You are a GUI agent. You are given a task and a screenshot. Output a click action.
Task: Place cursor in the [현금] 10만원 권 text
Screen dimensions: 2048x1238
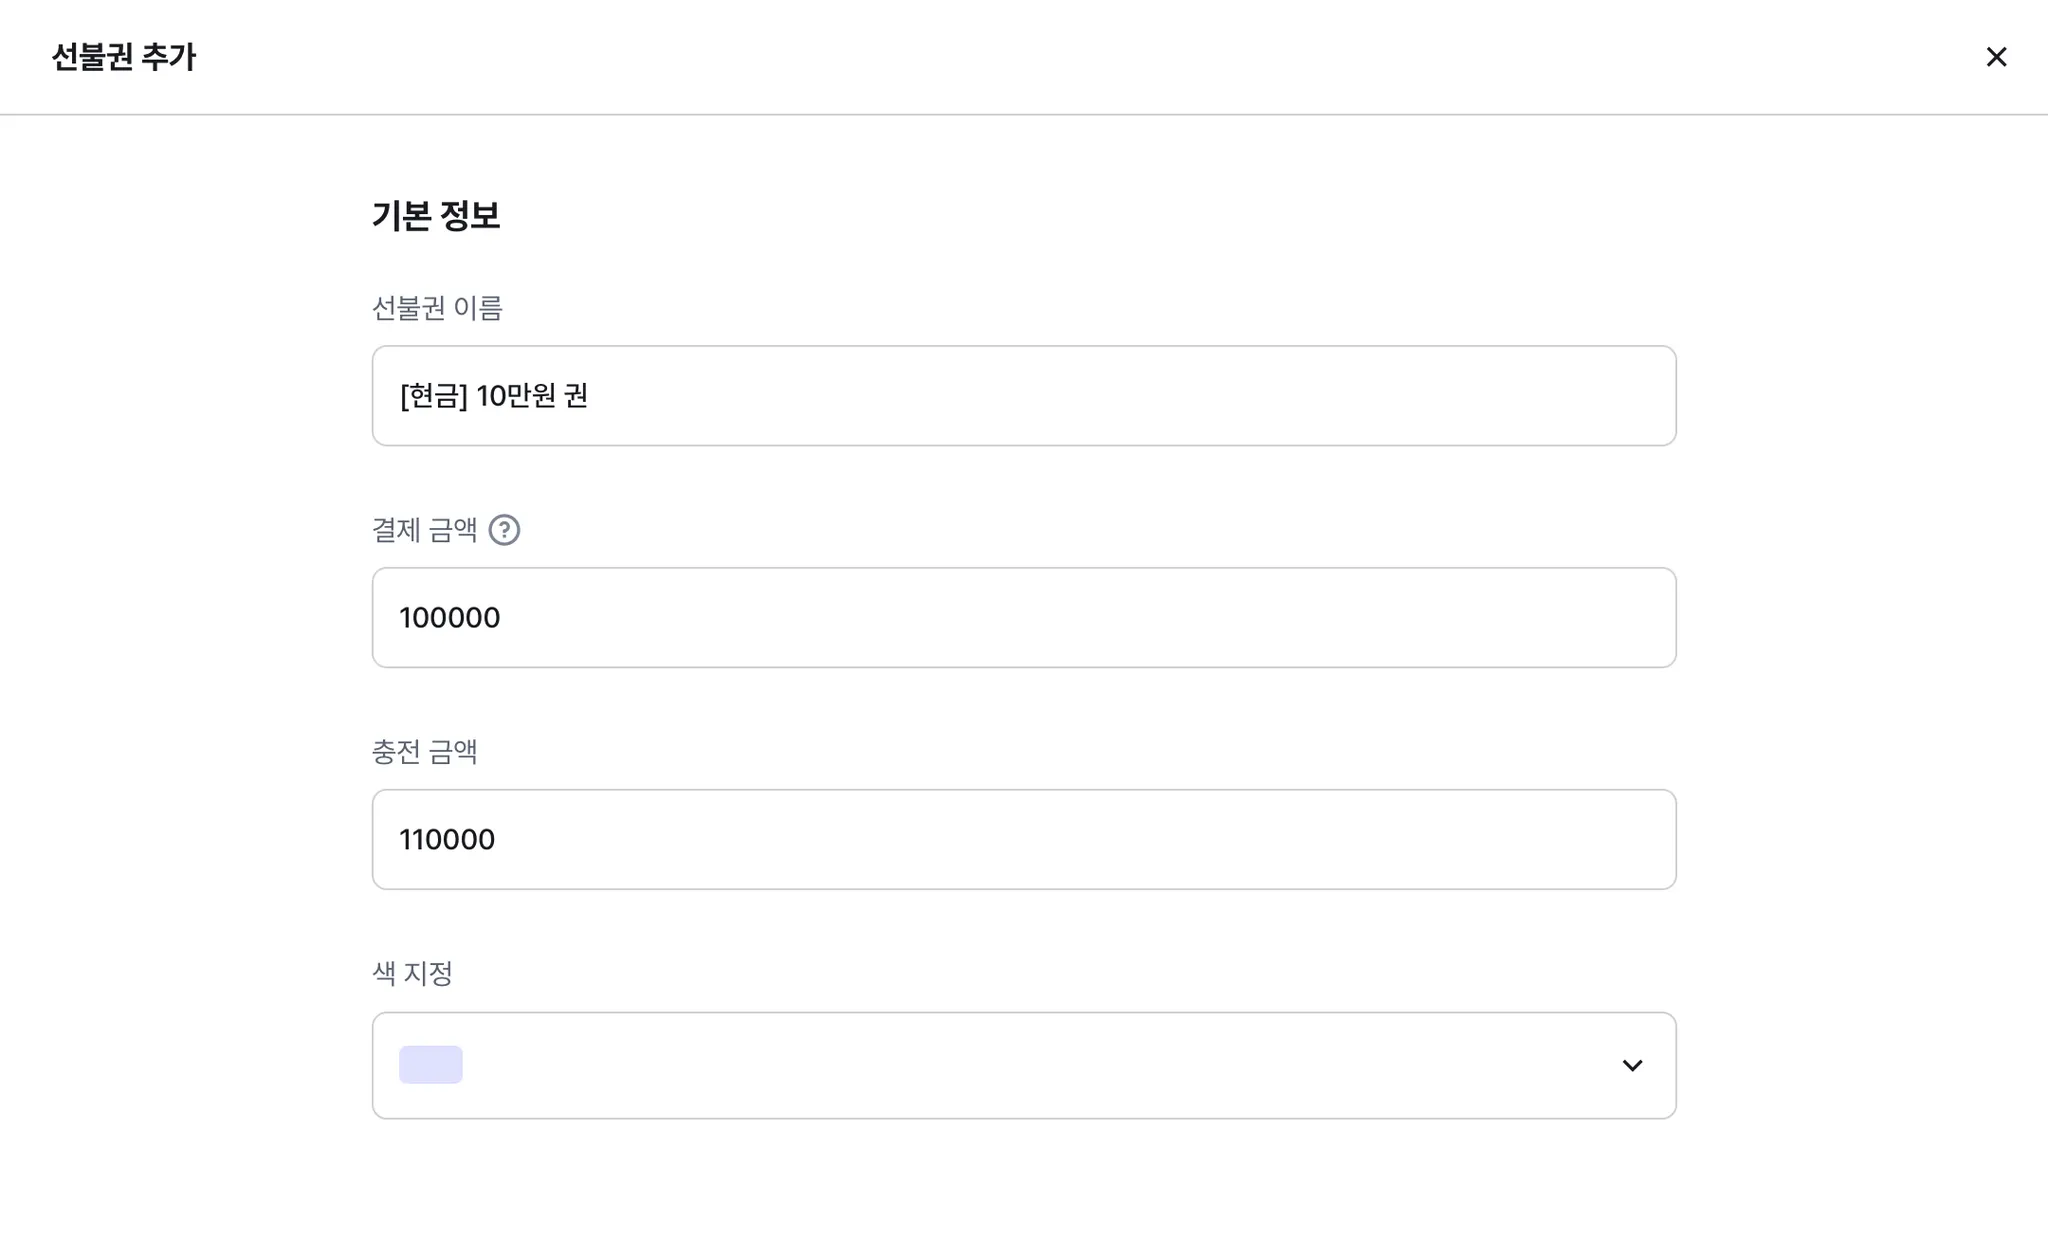tap(494, 396)
